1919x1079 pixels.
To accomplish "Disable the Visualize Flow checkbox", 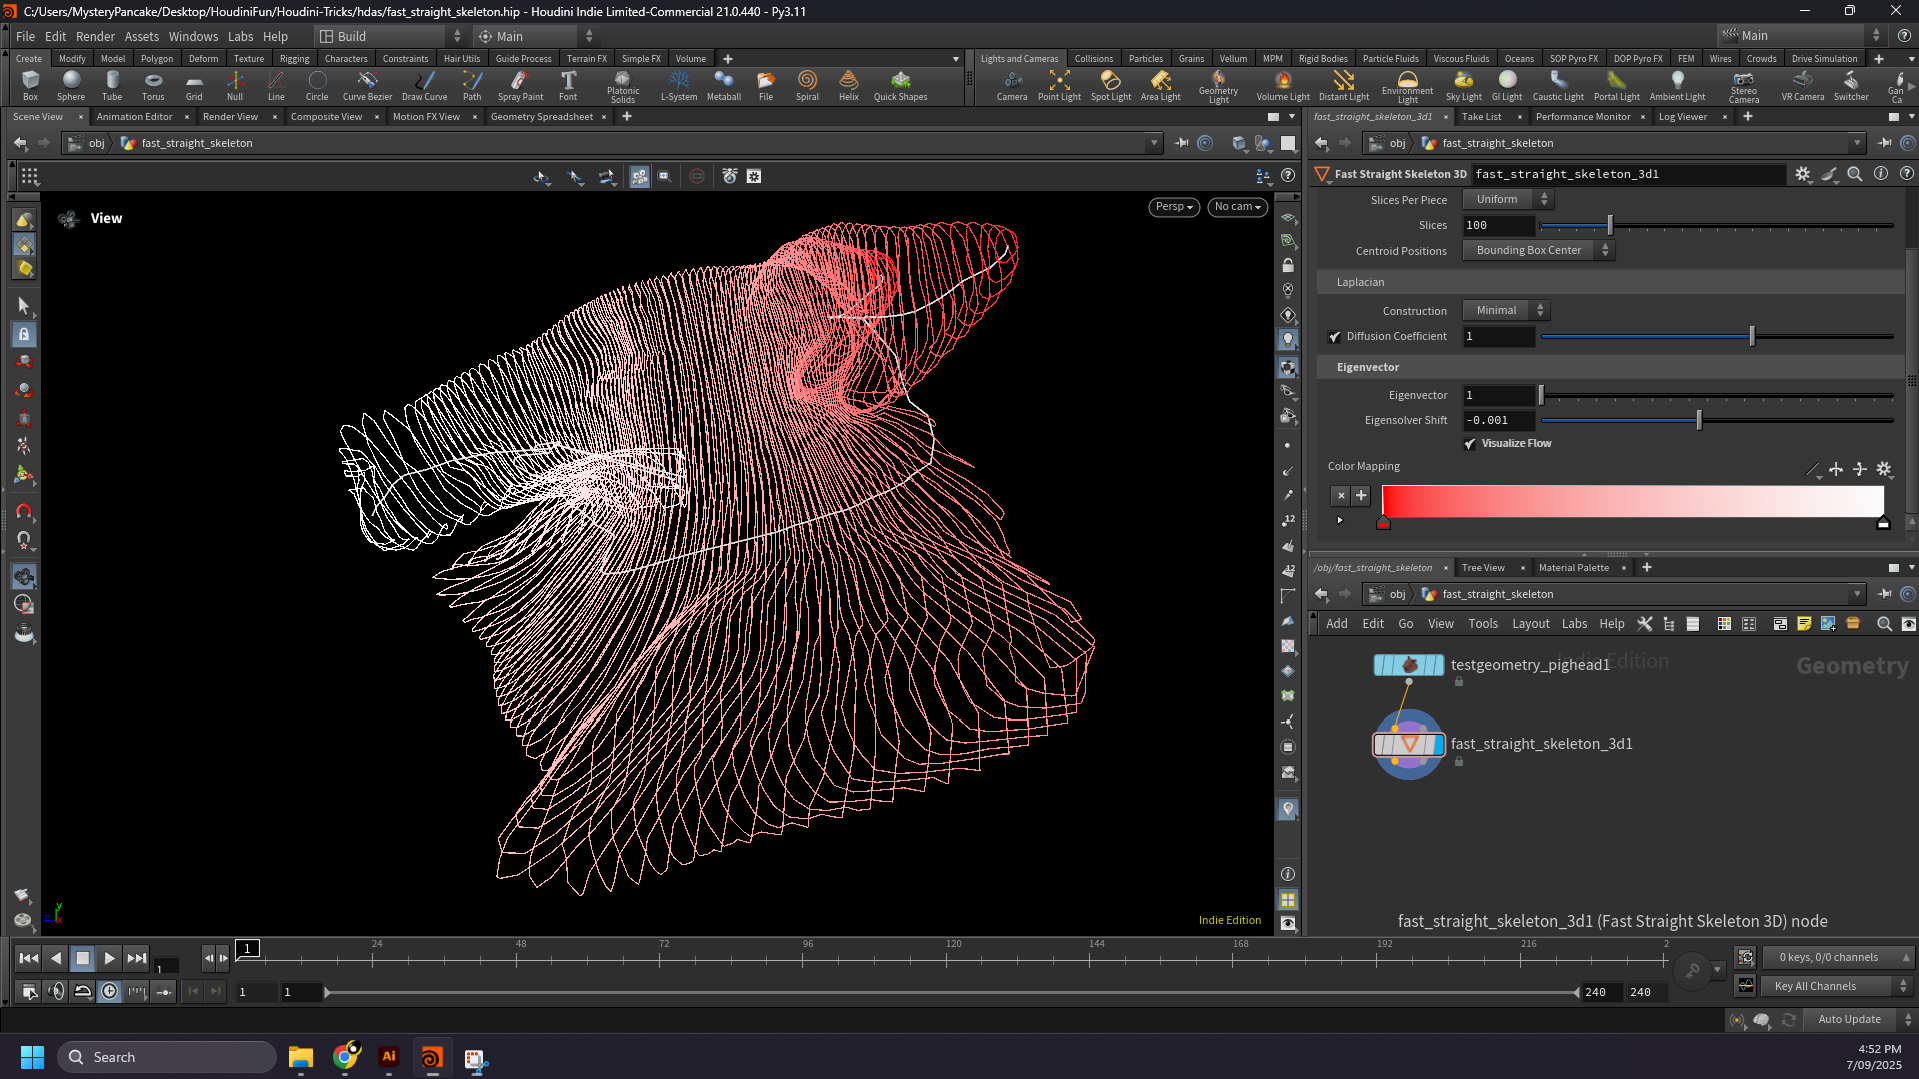I will 1470,443.
